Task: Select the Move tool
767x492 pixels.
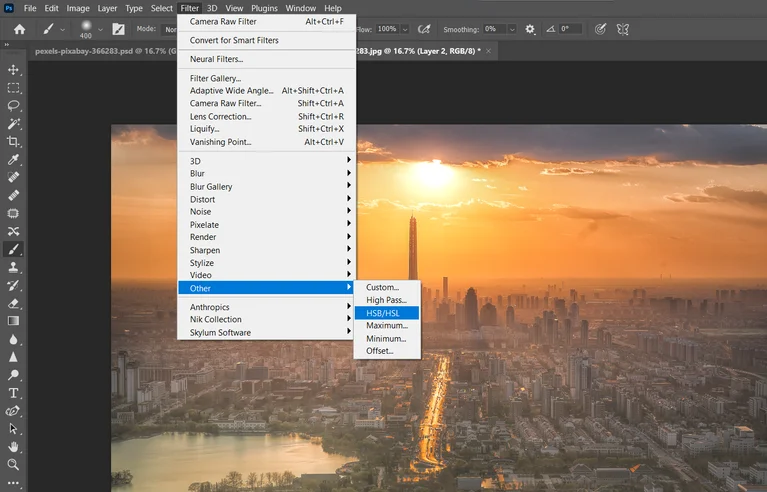Action: pos(14,70)
